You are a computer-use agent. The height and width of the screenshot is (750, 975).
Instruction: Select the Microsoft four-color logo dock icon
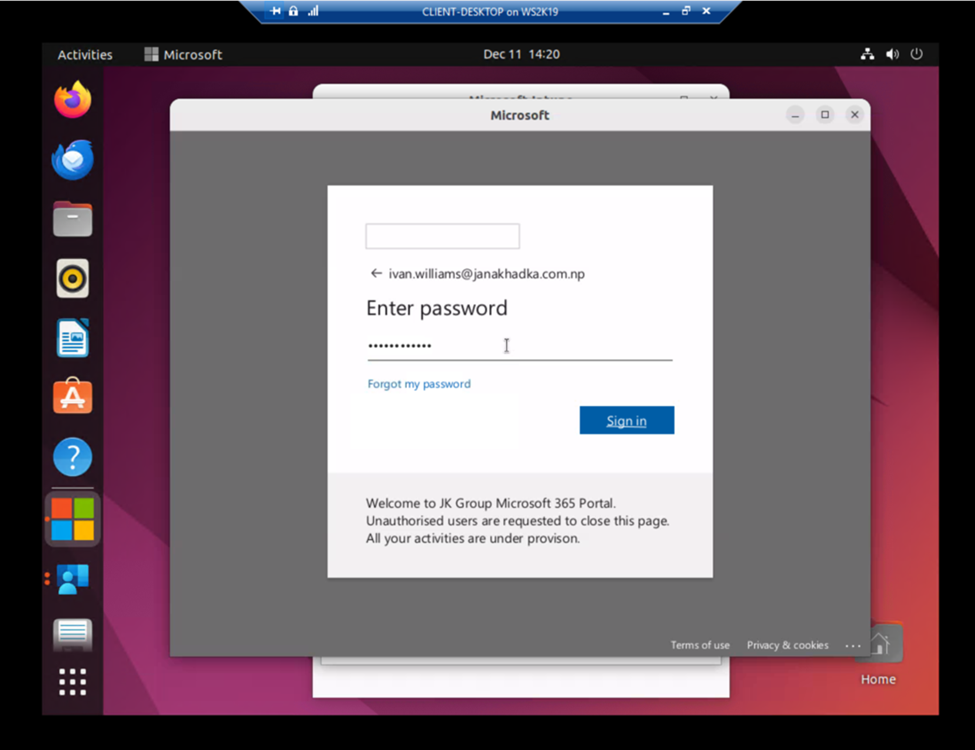coord(73,519)
